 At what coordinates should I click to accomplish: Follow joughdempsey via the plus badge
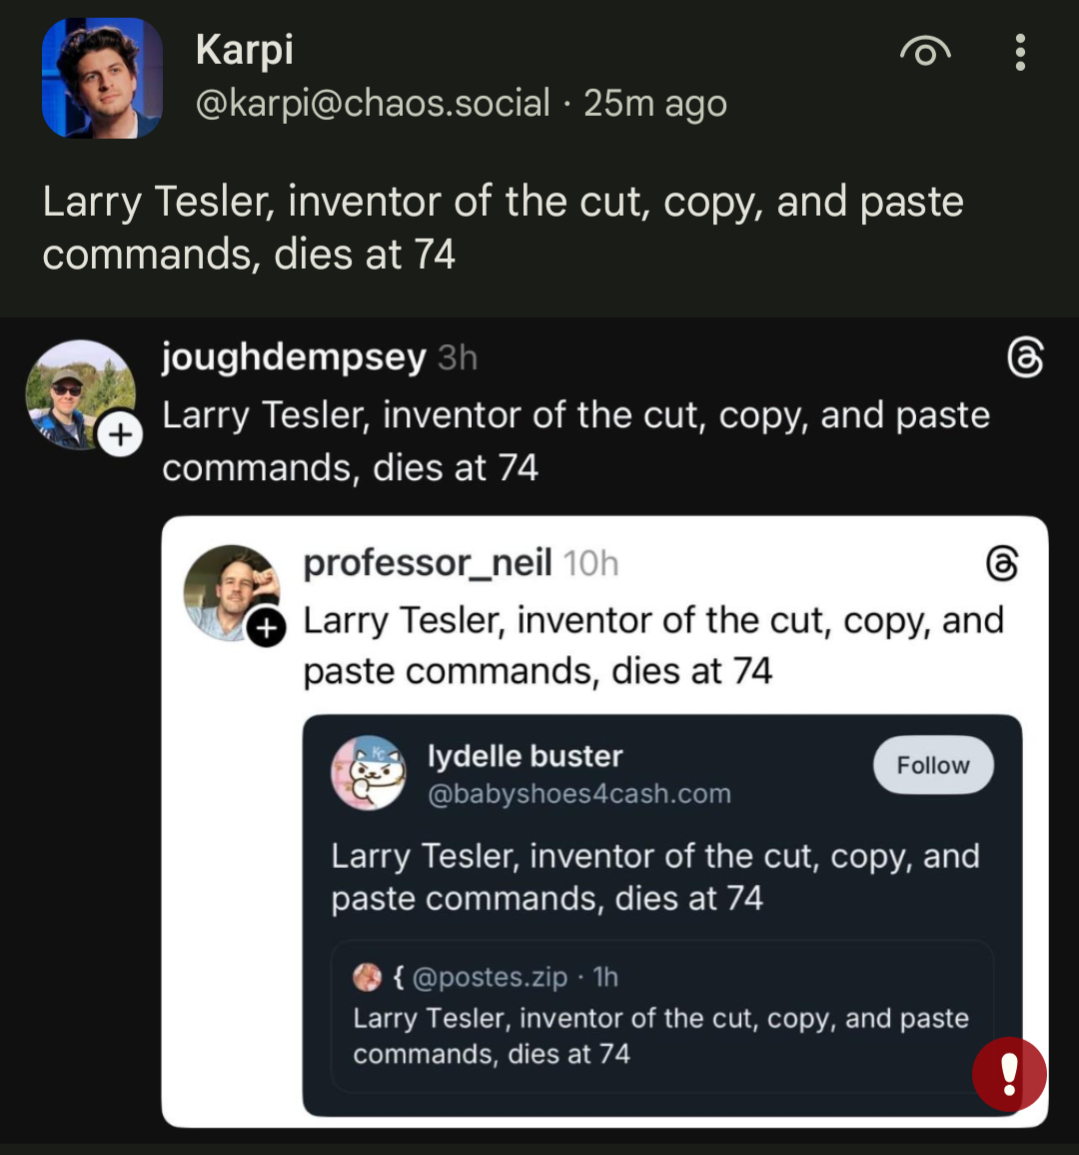coord(120,435)
